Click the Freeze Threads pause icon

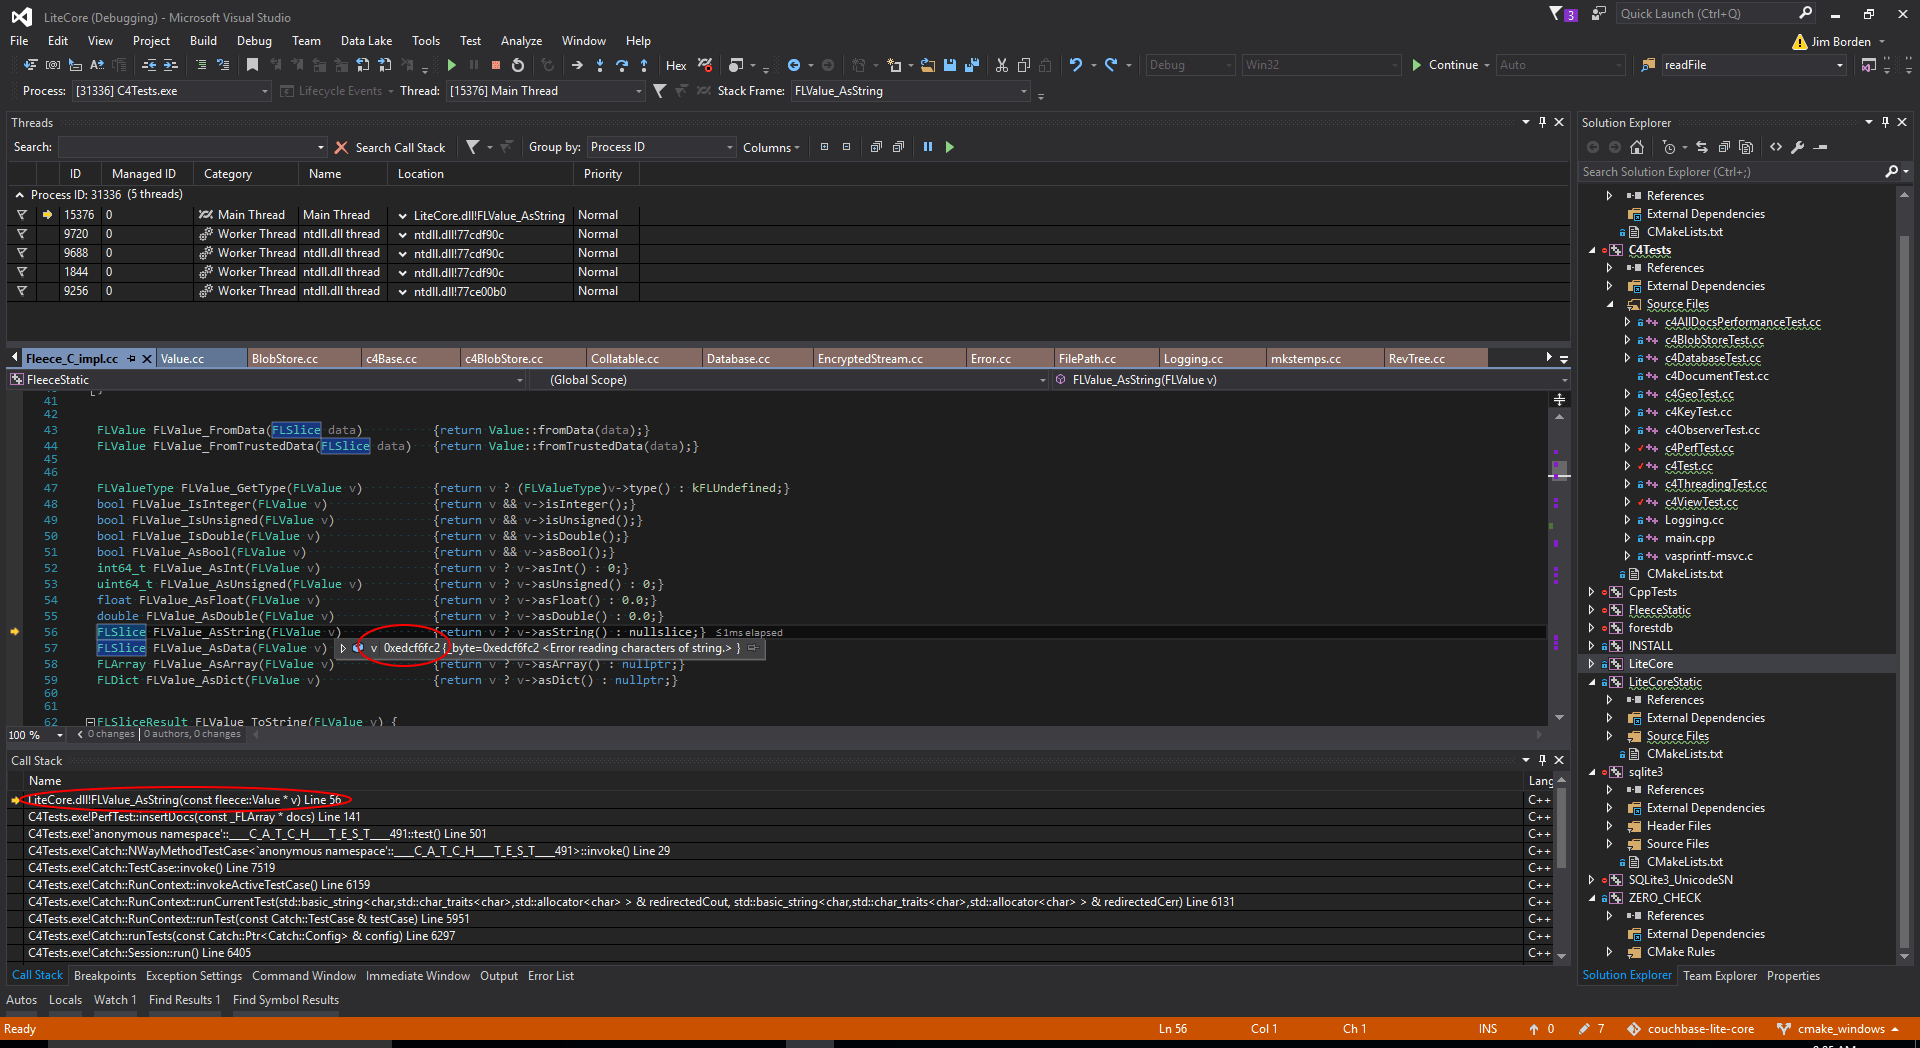coord(927,147)
